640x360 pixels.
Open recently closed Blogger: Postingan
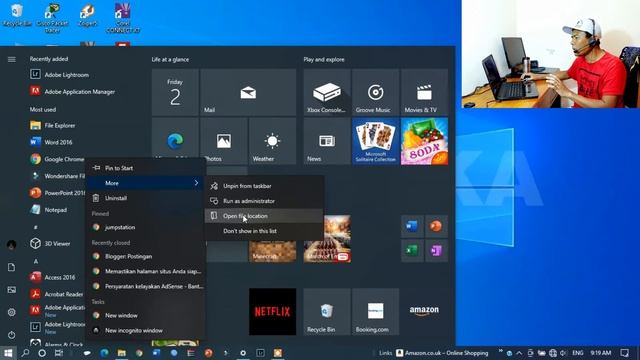[x=146, y=256]
